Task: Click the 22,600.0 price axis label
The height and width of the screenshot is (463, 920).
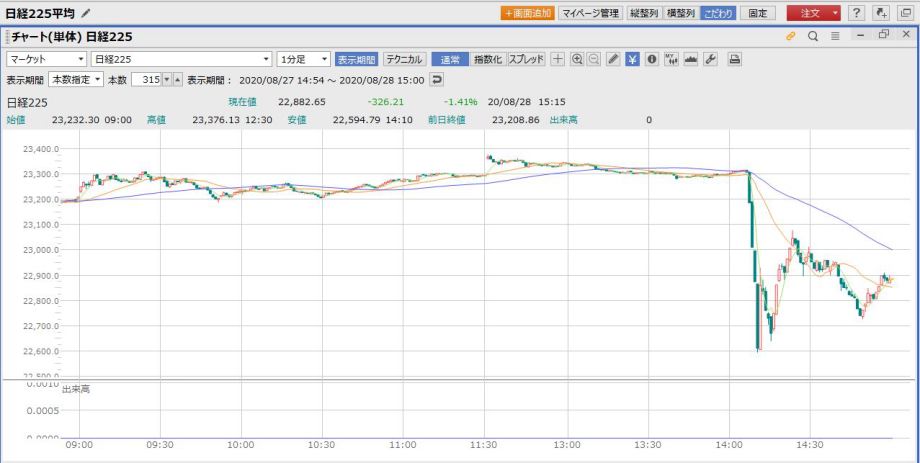Action: point(40,352)
